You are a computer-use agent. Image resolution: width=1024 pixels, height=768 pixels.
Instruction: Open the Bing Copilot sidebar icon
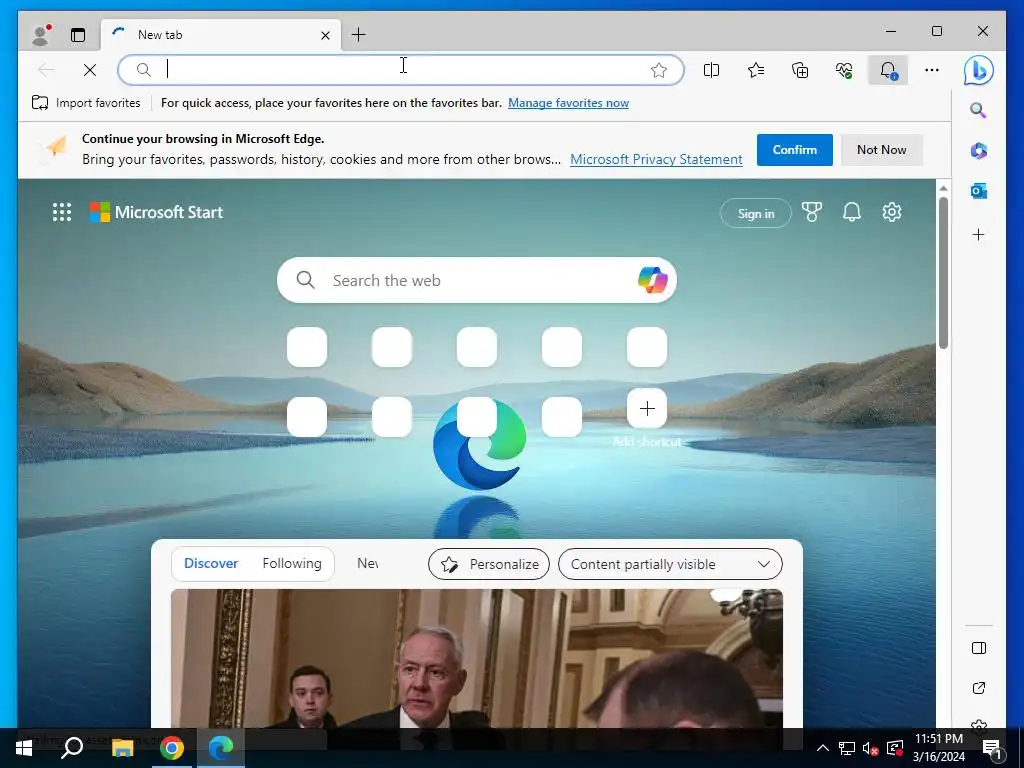(x=978, y=70)
